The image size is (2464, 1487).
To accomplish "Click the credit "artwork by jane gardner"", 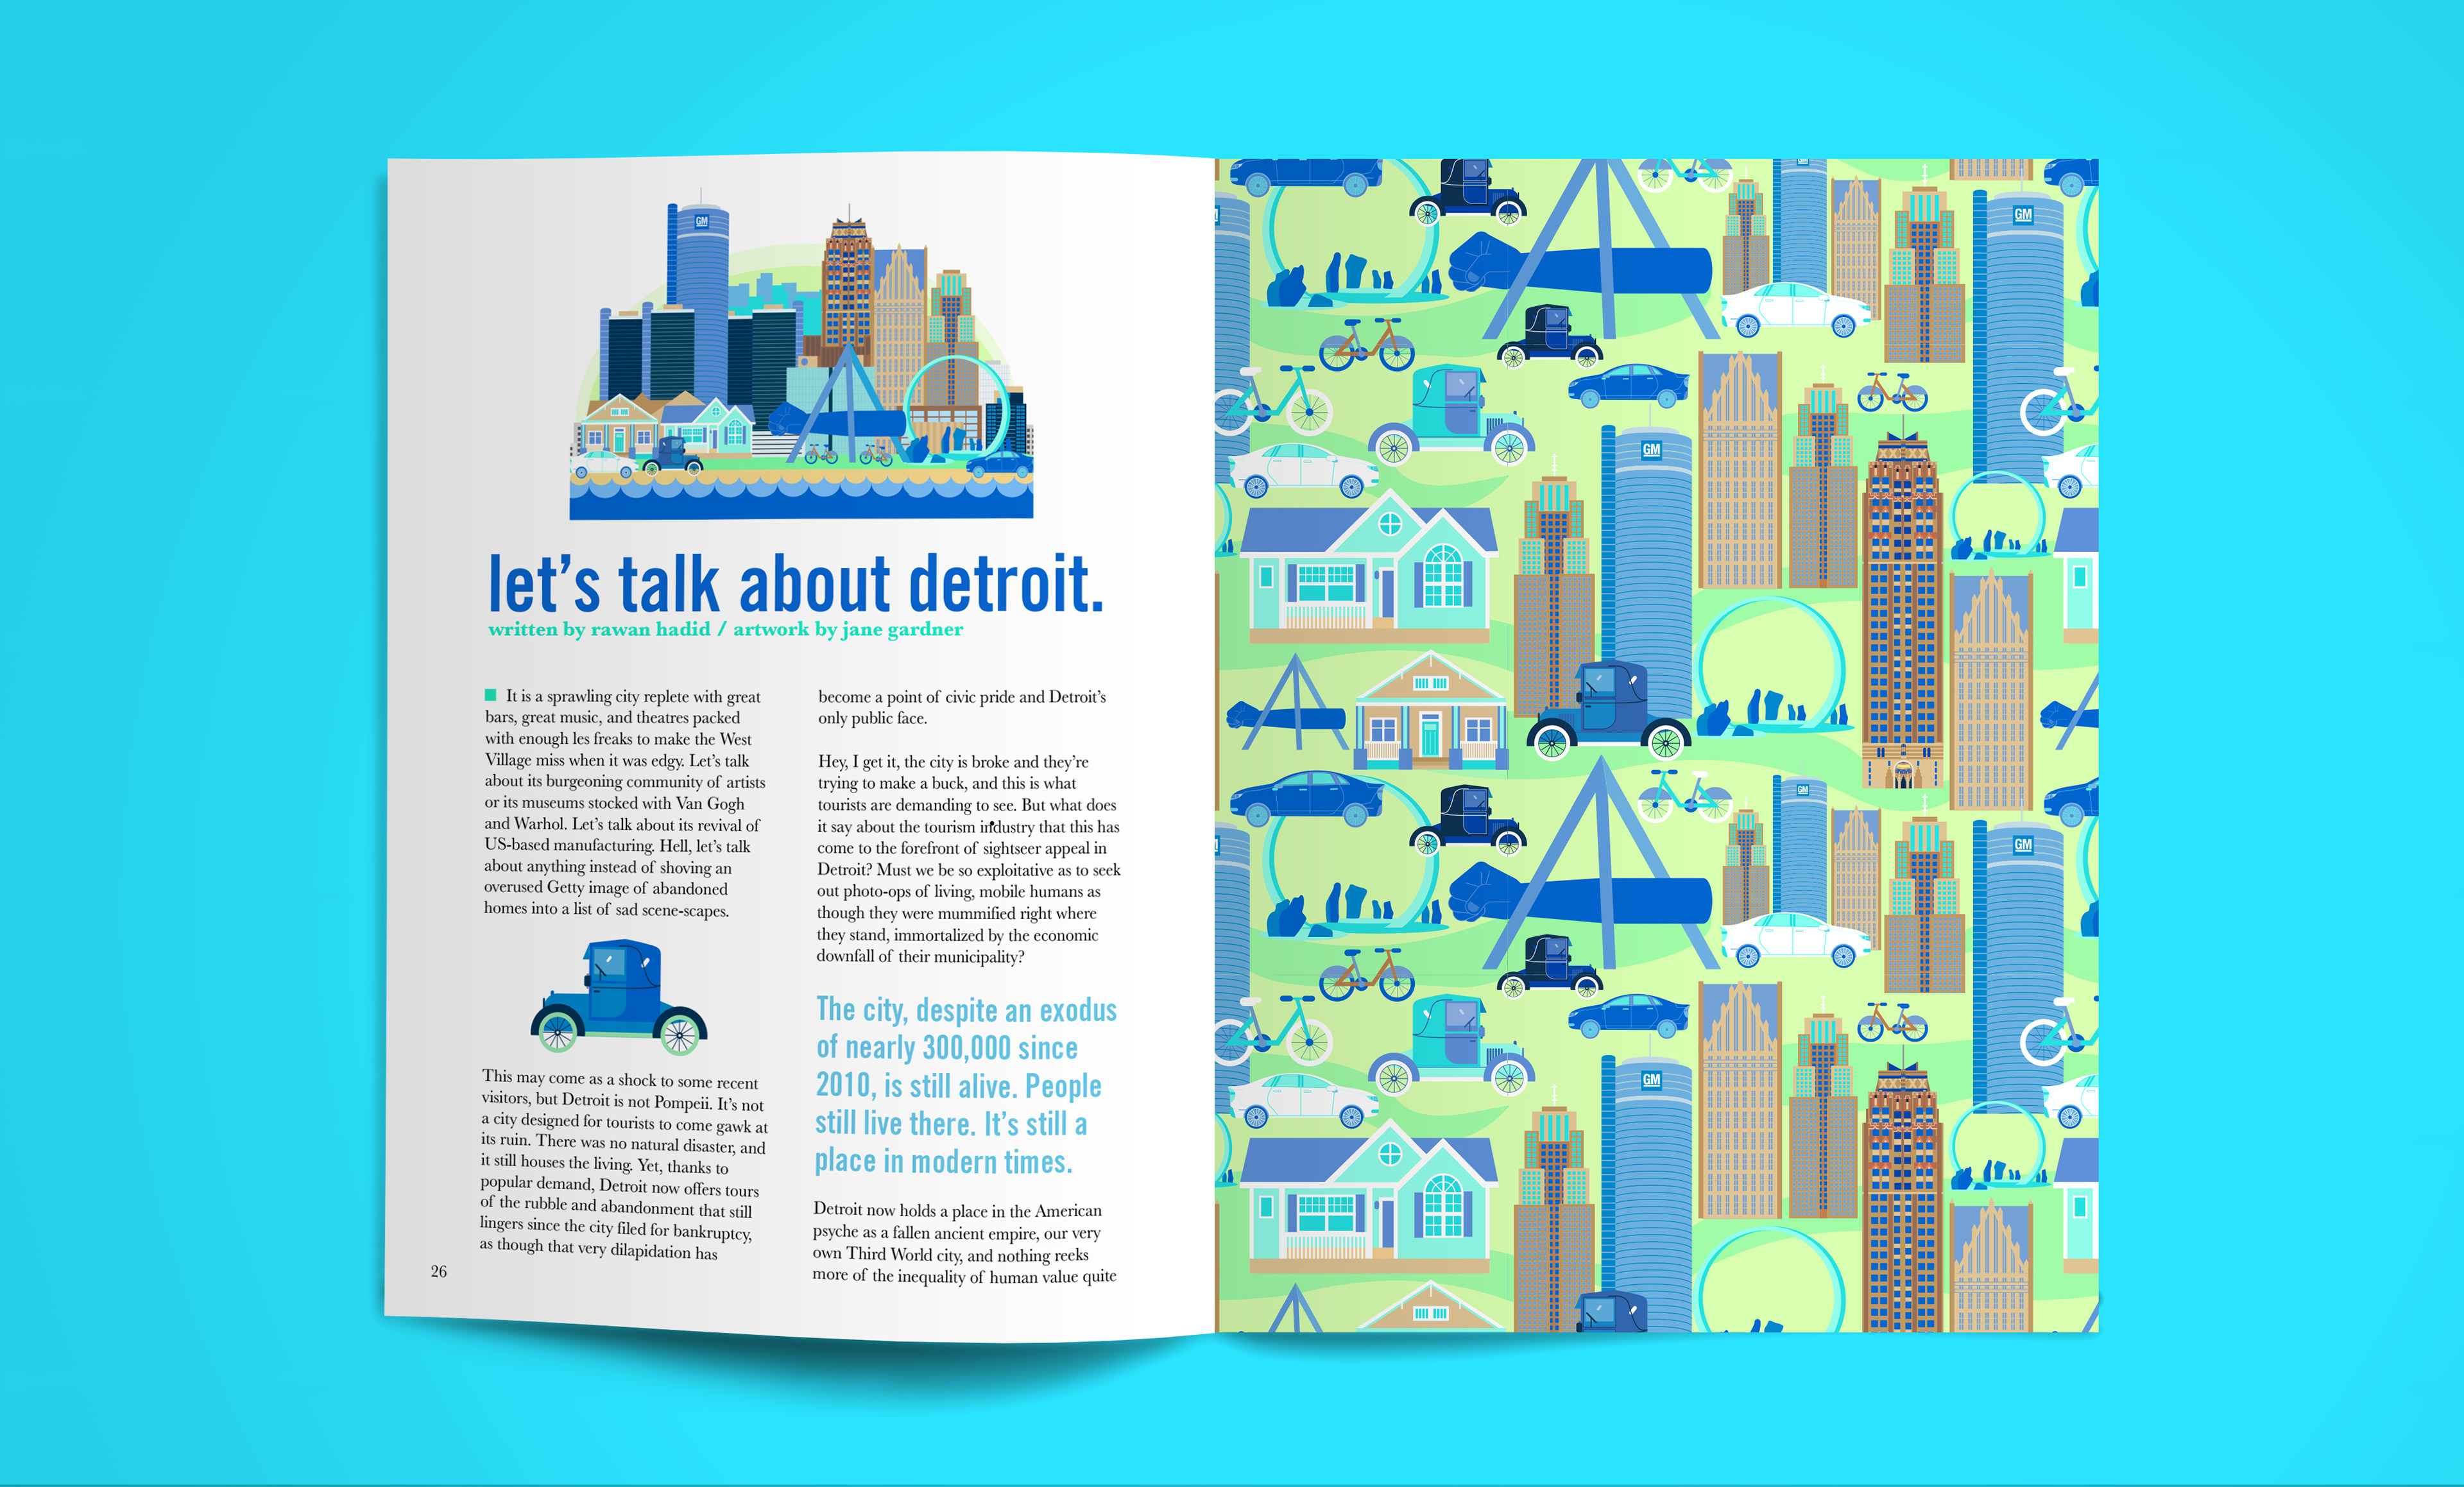I will point(848,629).
